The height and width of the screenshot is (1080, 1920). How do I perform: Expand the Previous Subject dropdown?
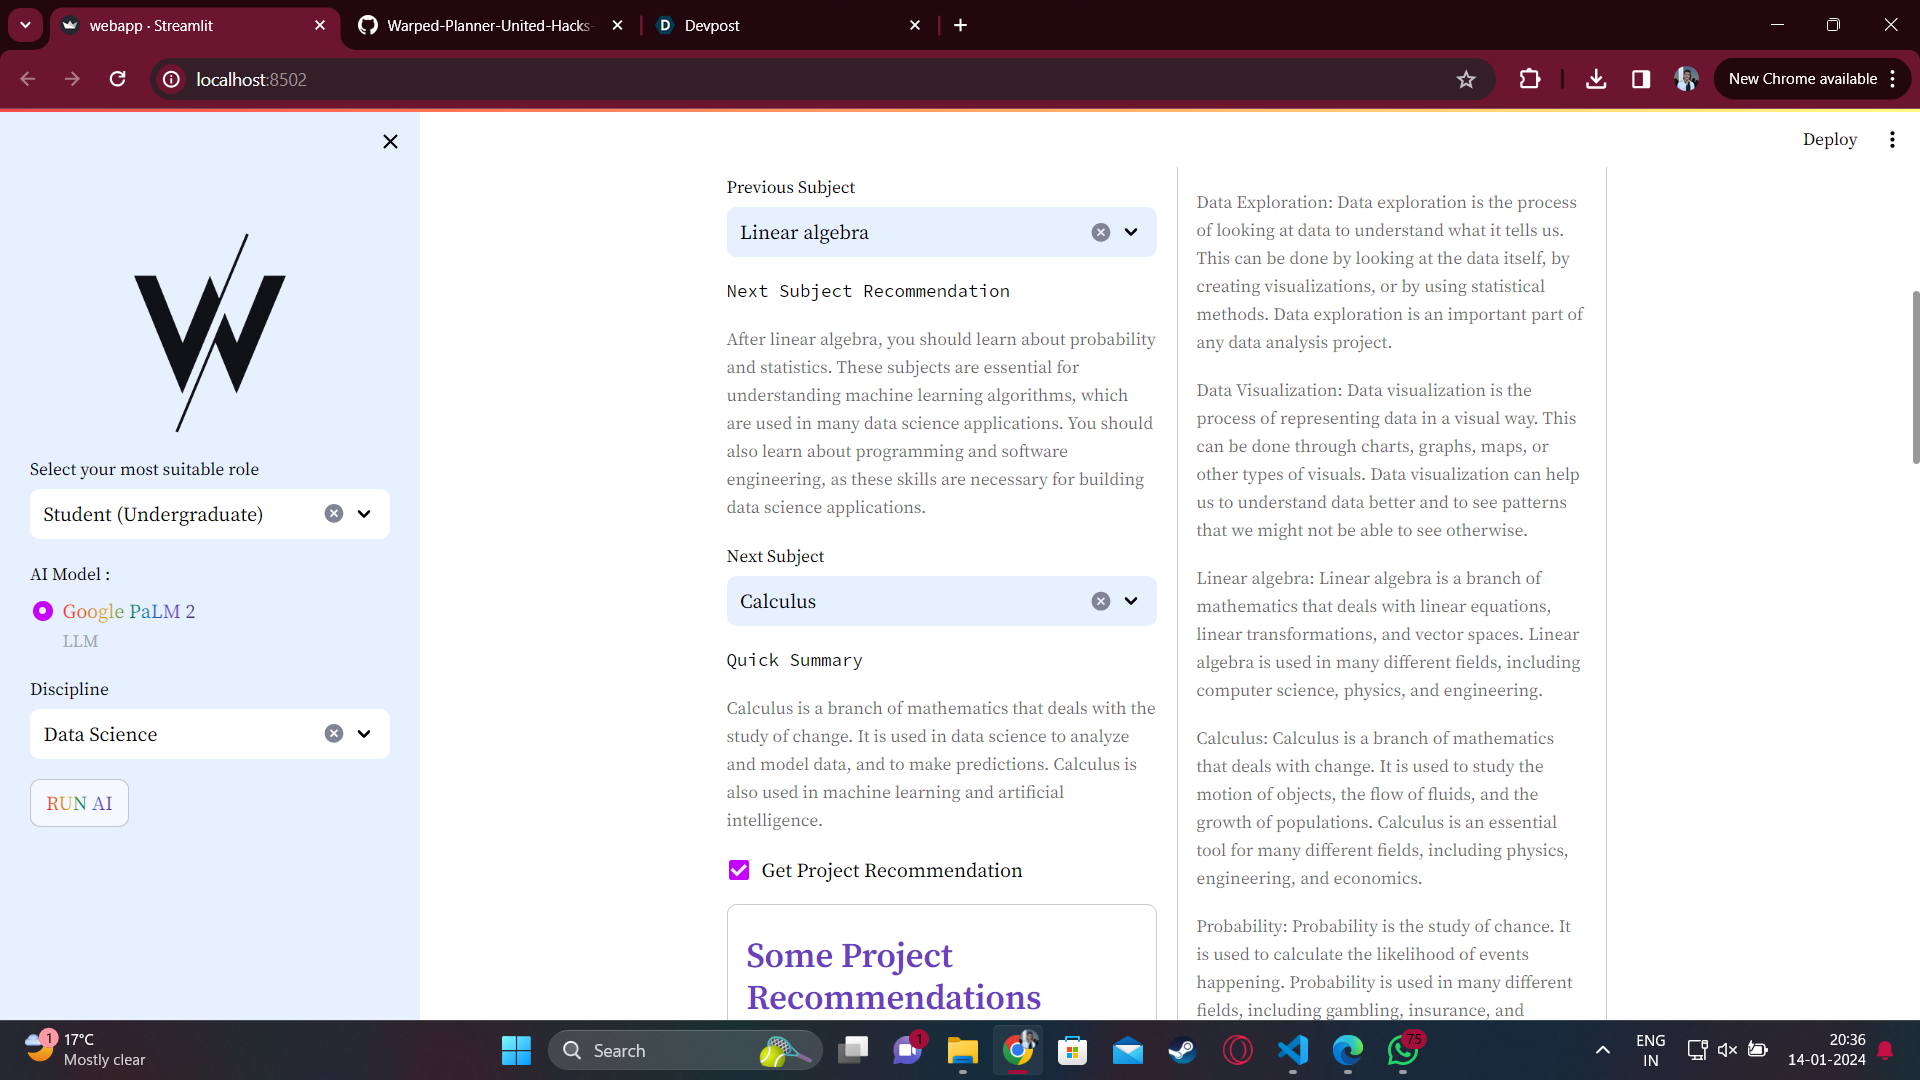pyautogui.click(x=1131, y=232)
